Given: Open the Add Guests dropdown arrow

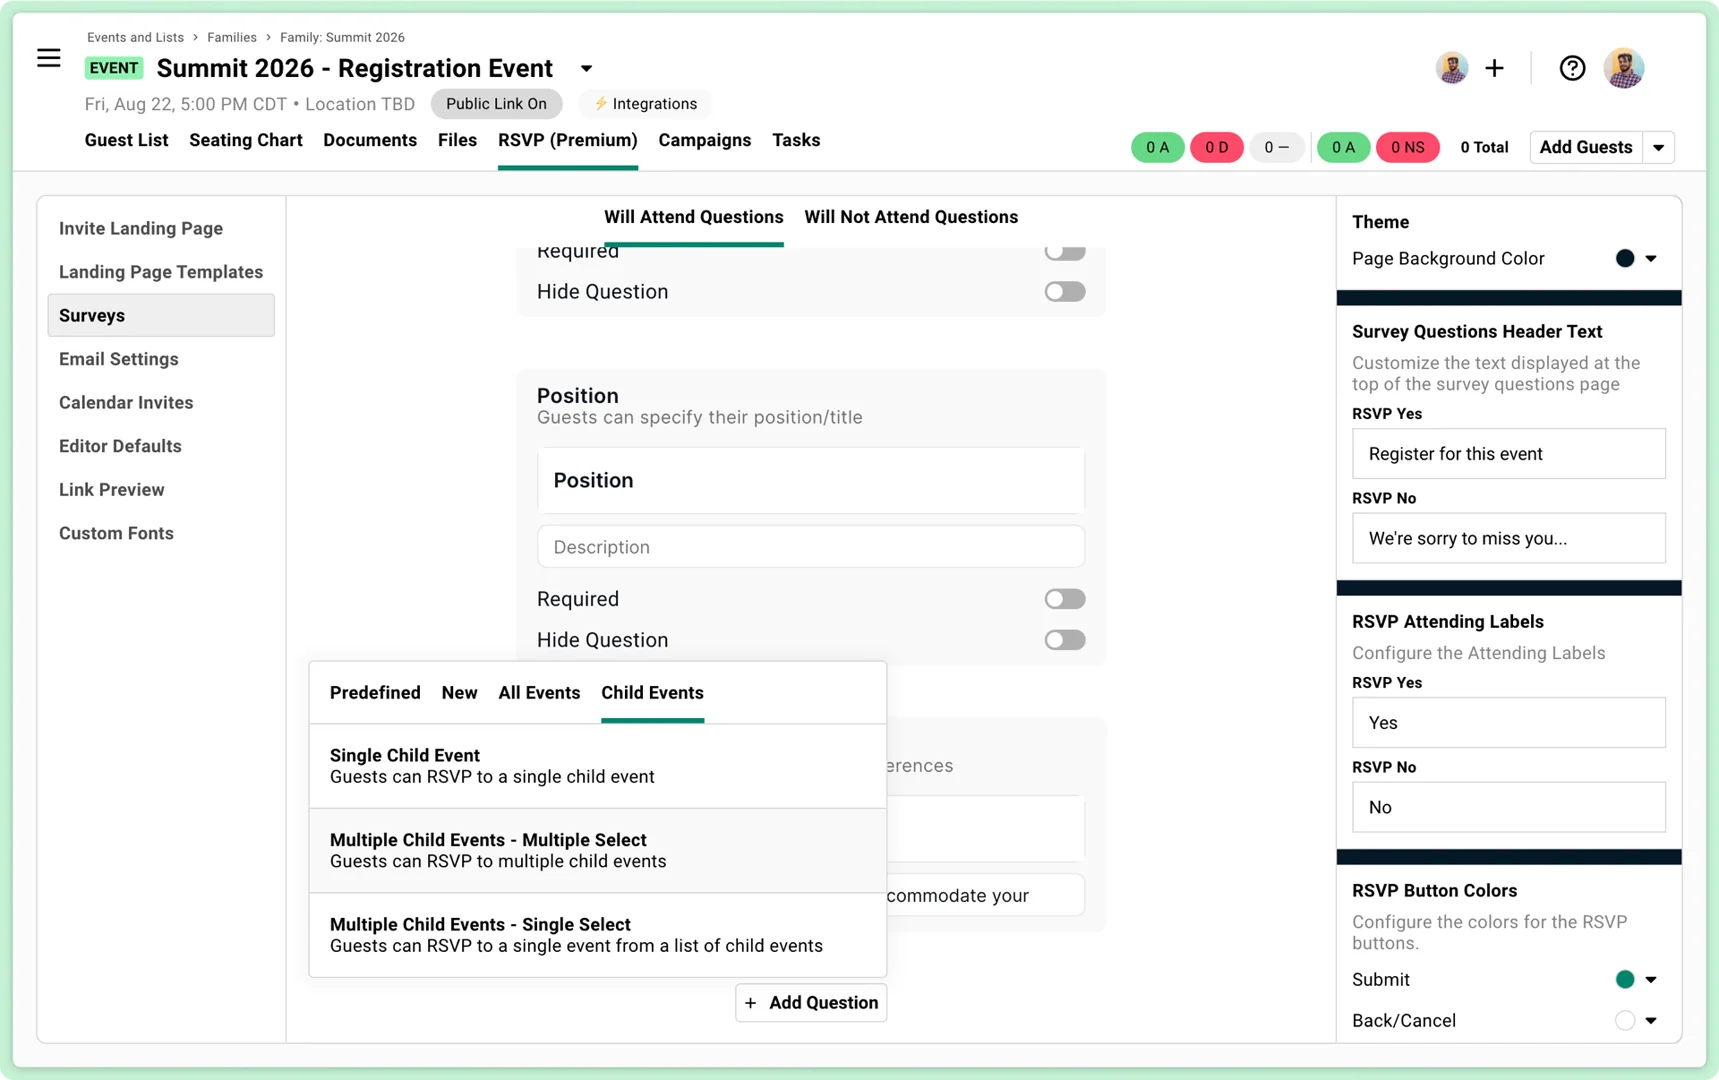Looking at the screenshot, I should pyautogui.click(x=1658, y=147).
